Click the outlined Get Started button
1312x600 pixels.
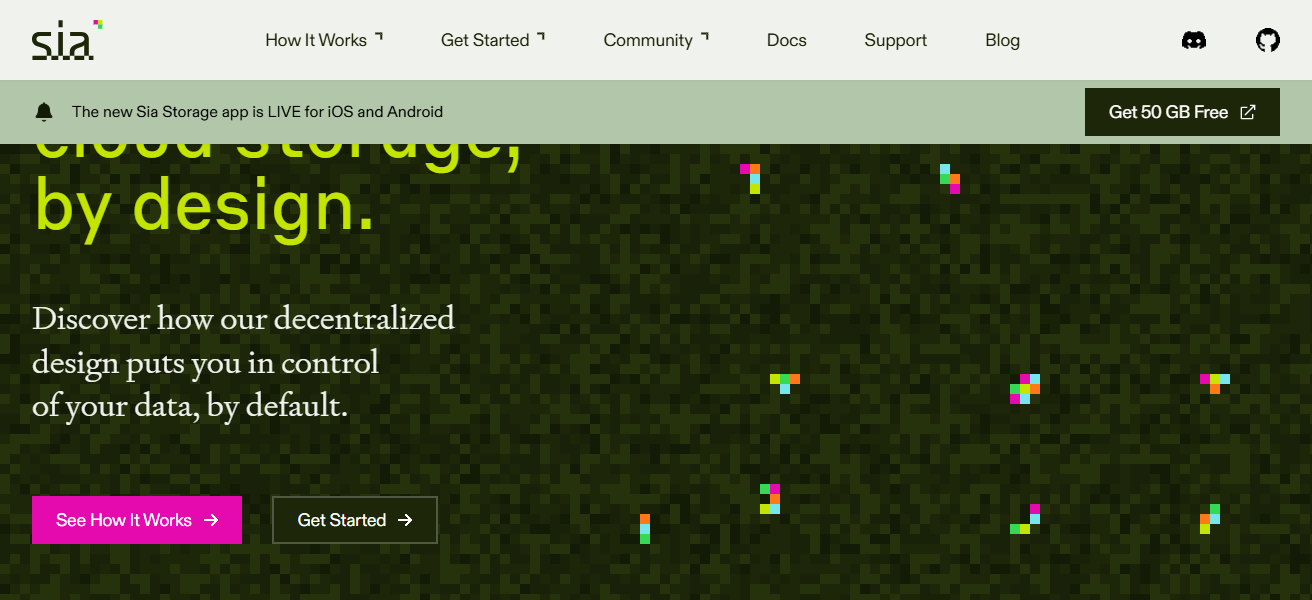point(355,520)
